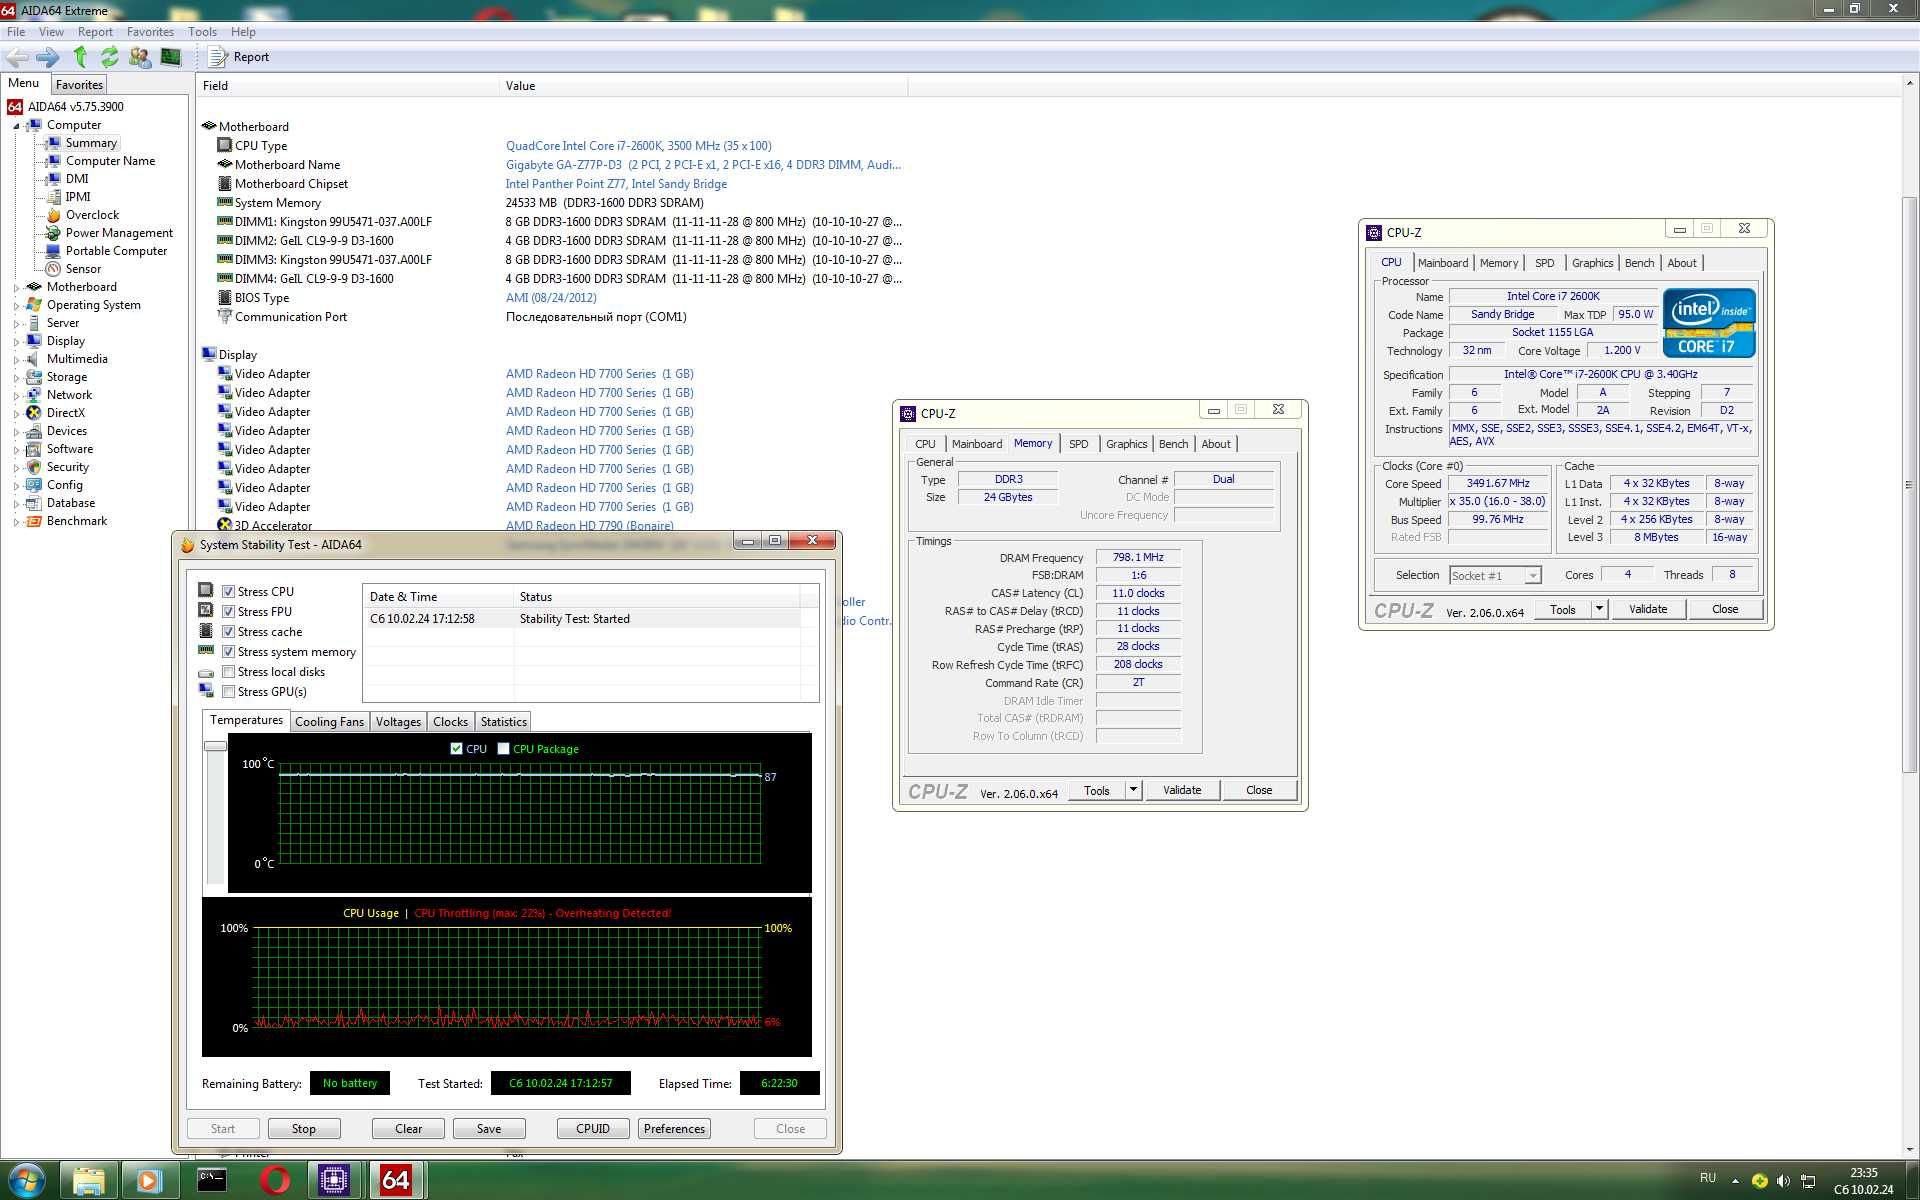The image size is (1920, 1200).
Task: Open the Tools menu in AIDA64
Action: pos(202,32)
